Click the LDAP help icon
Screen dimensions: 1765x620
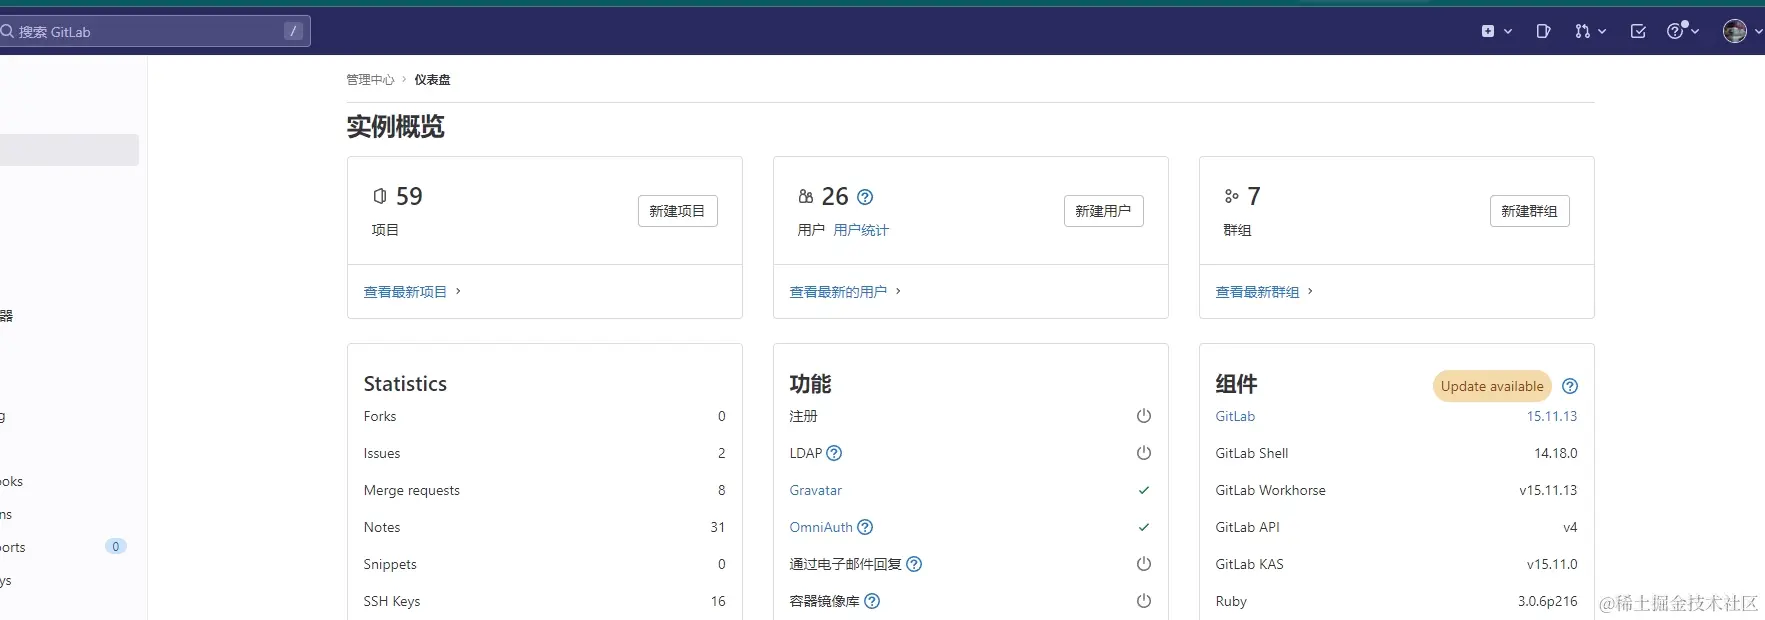click(834, 453)
